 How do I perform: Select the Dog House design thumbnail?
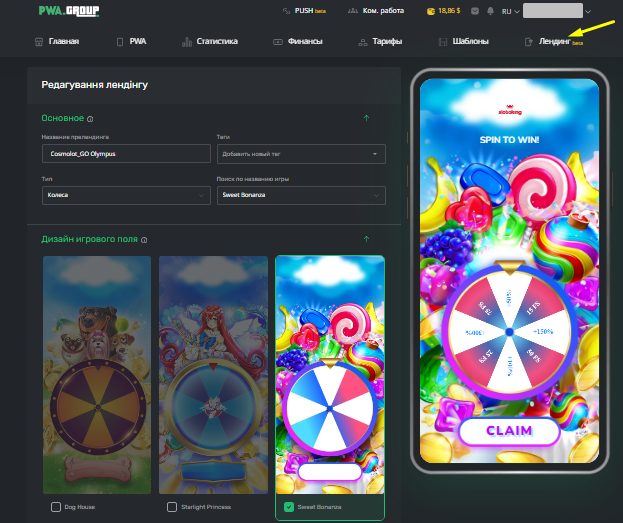tap(97, 375)
